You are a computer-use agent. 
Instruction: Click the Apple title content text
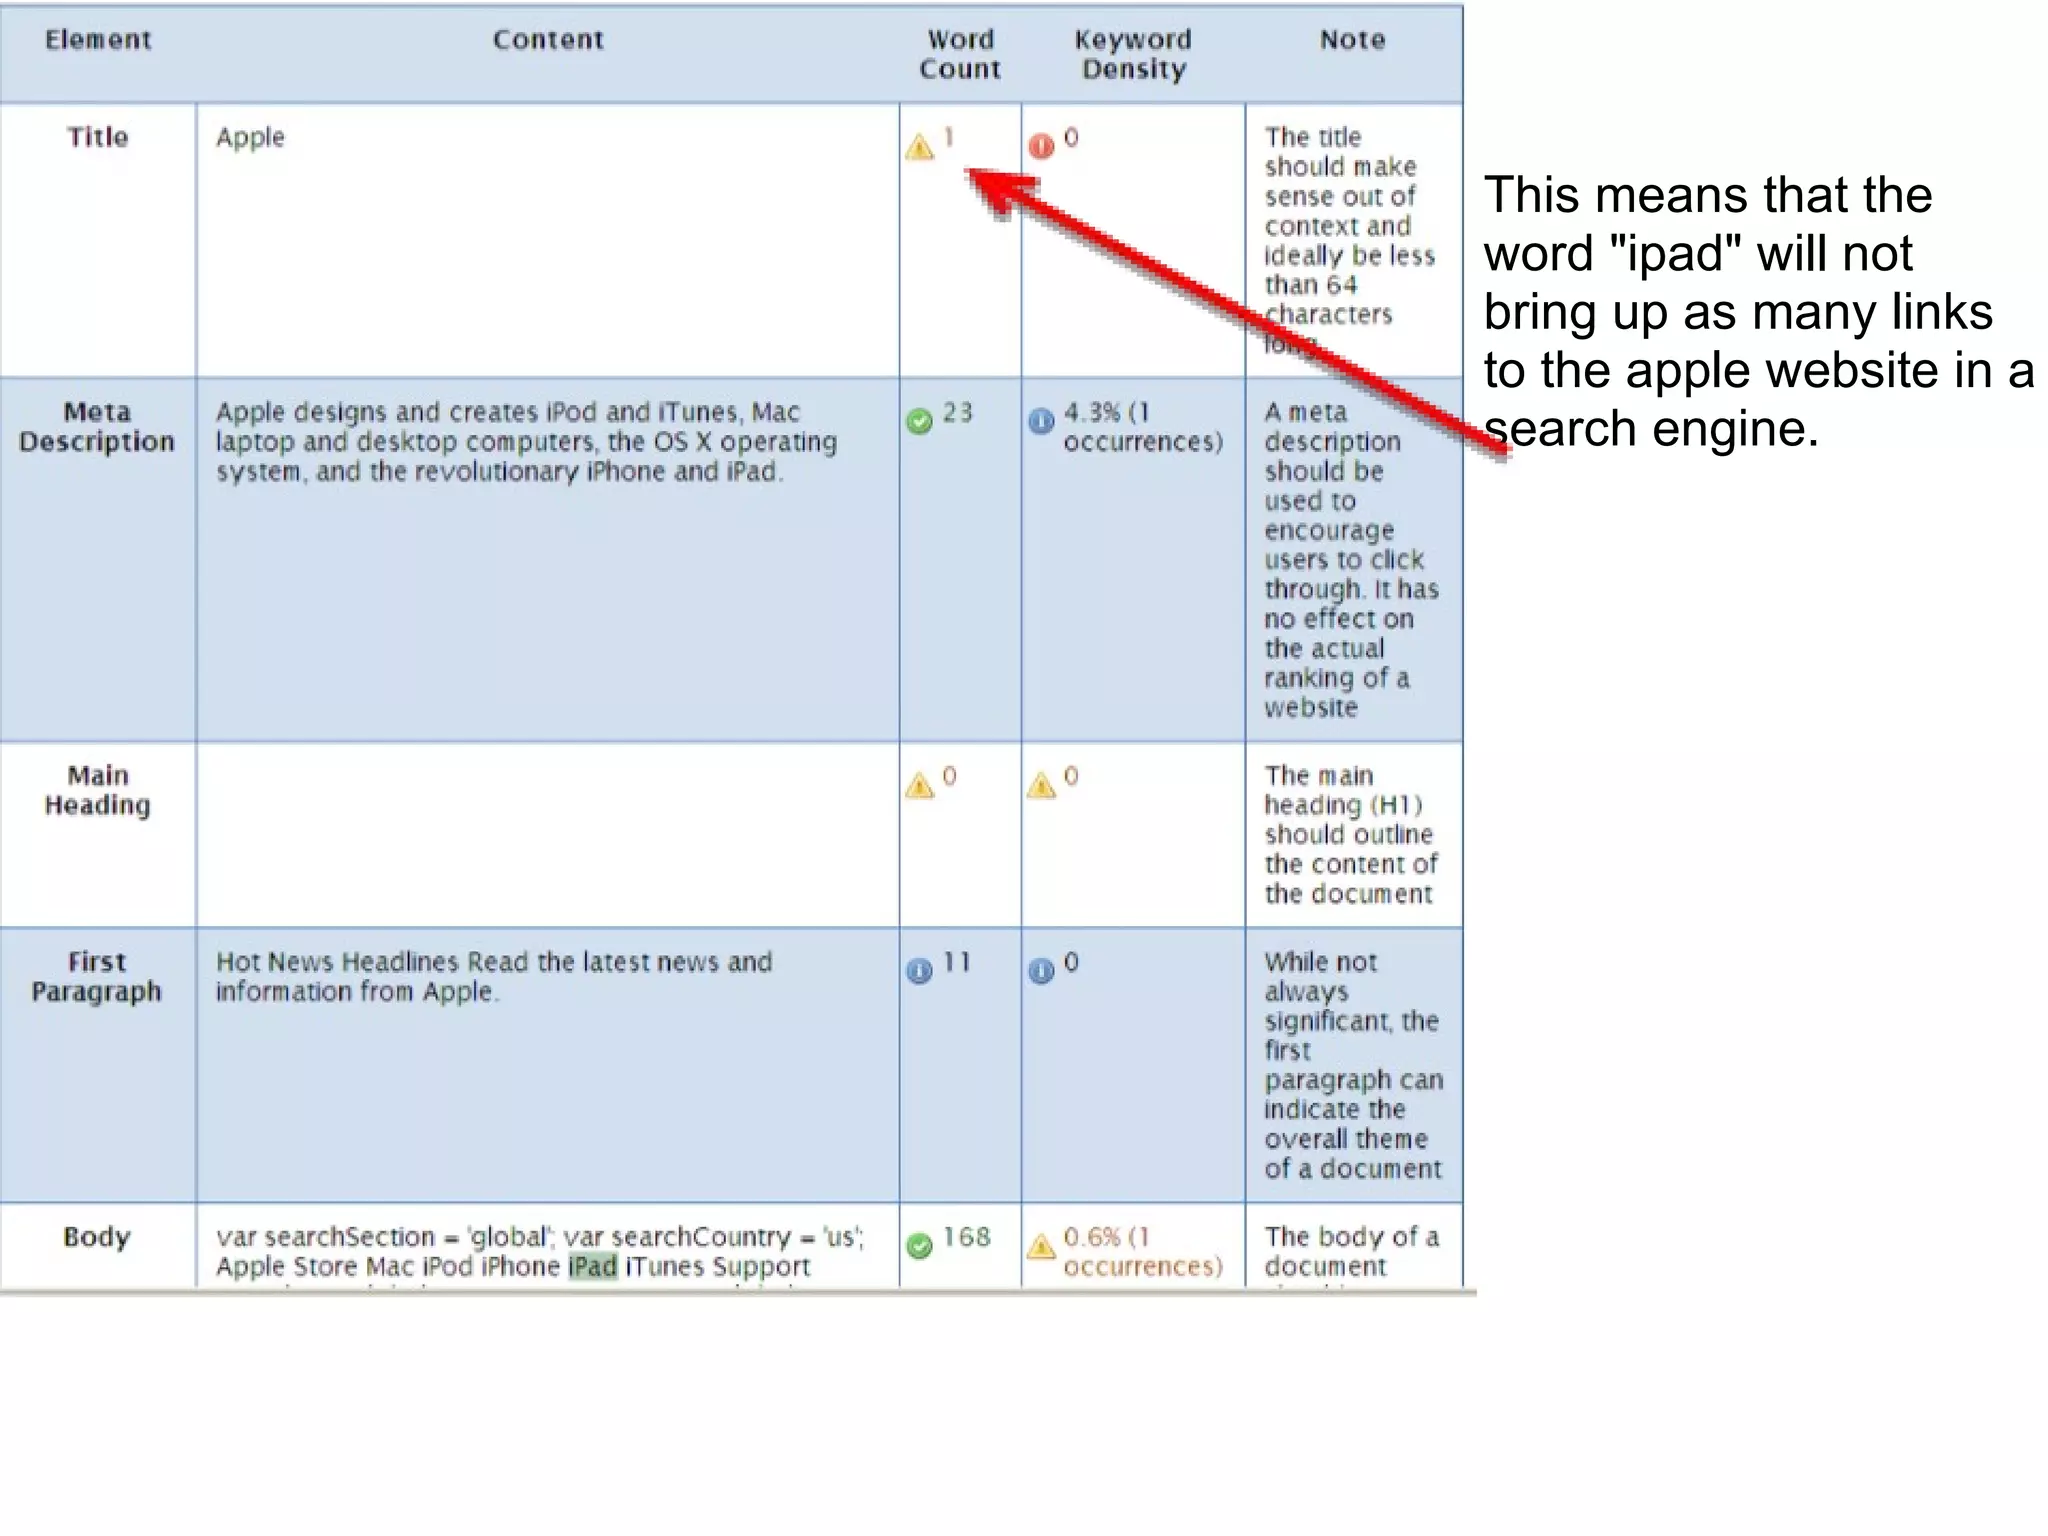(250, 137)
